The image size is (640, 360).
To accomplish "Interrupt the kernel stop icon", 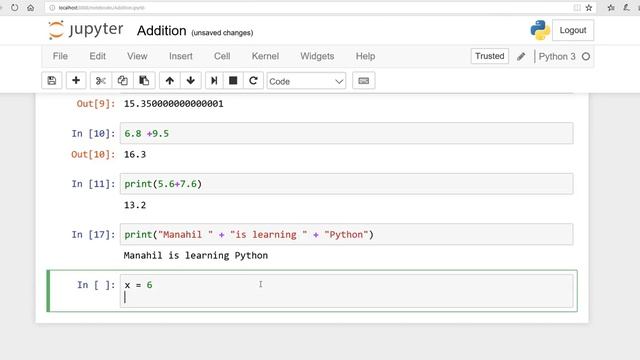I will 233,81.
